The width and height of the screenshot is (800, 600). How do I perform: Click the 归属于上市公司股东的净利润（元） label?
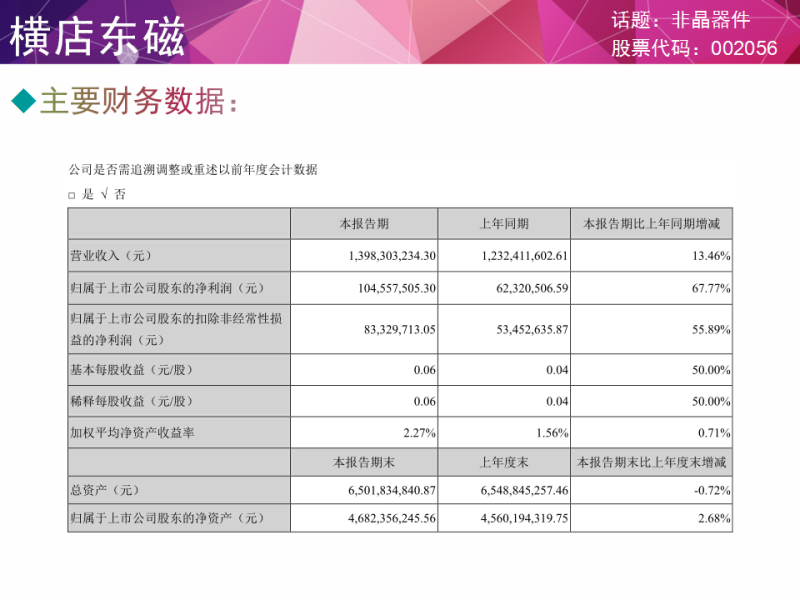click(168, 288)
